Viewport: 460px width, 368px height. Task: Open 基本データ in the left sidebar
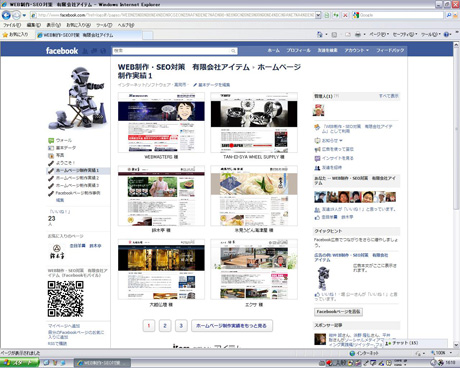click(66, 148)
